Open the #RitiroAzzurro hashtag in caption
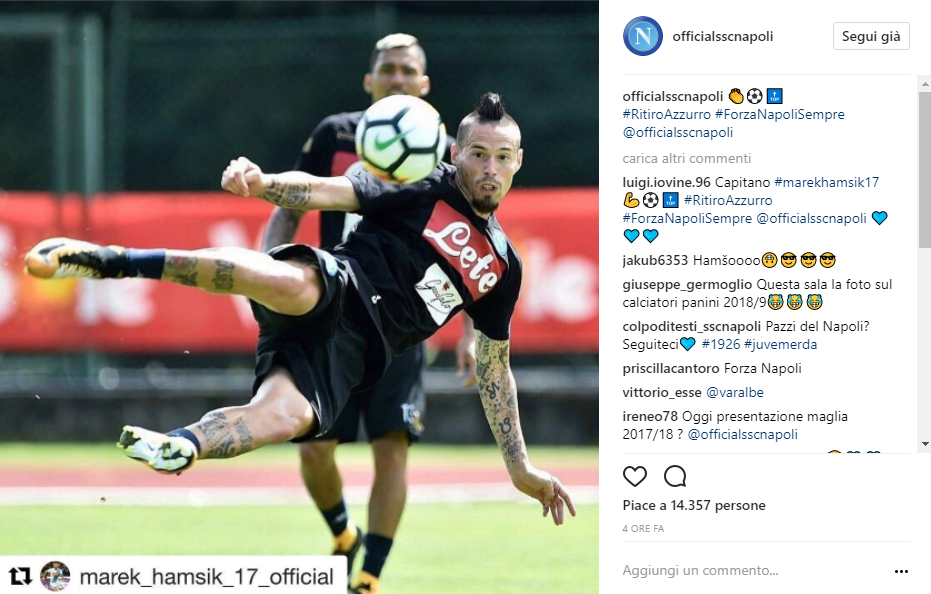The height and width of the screenshot is (594, 931). [666, 114]
